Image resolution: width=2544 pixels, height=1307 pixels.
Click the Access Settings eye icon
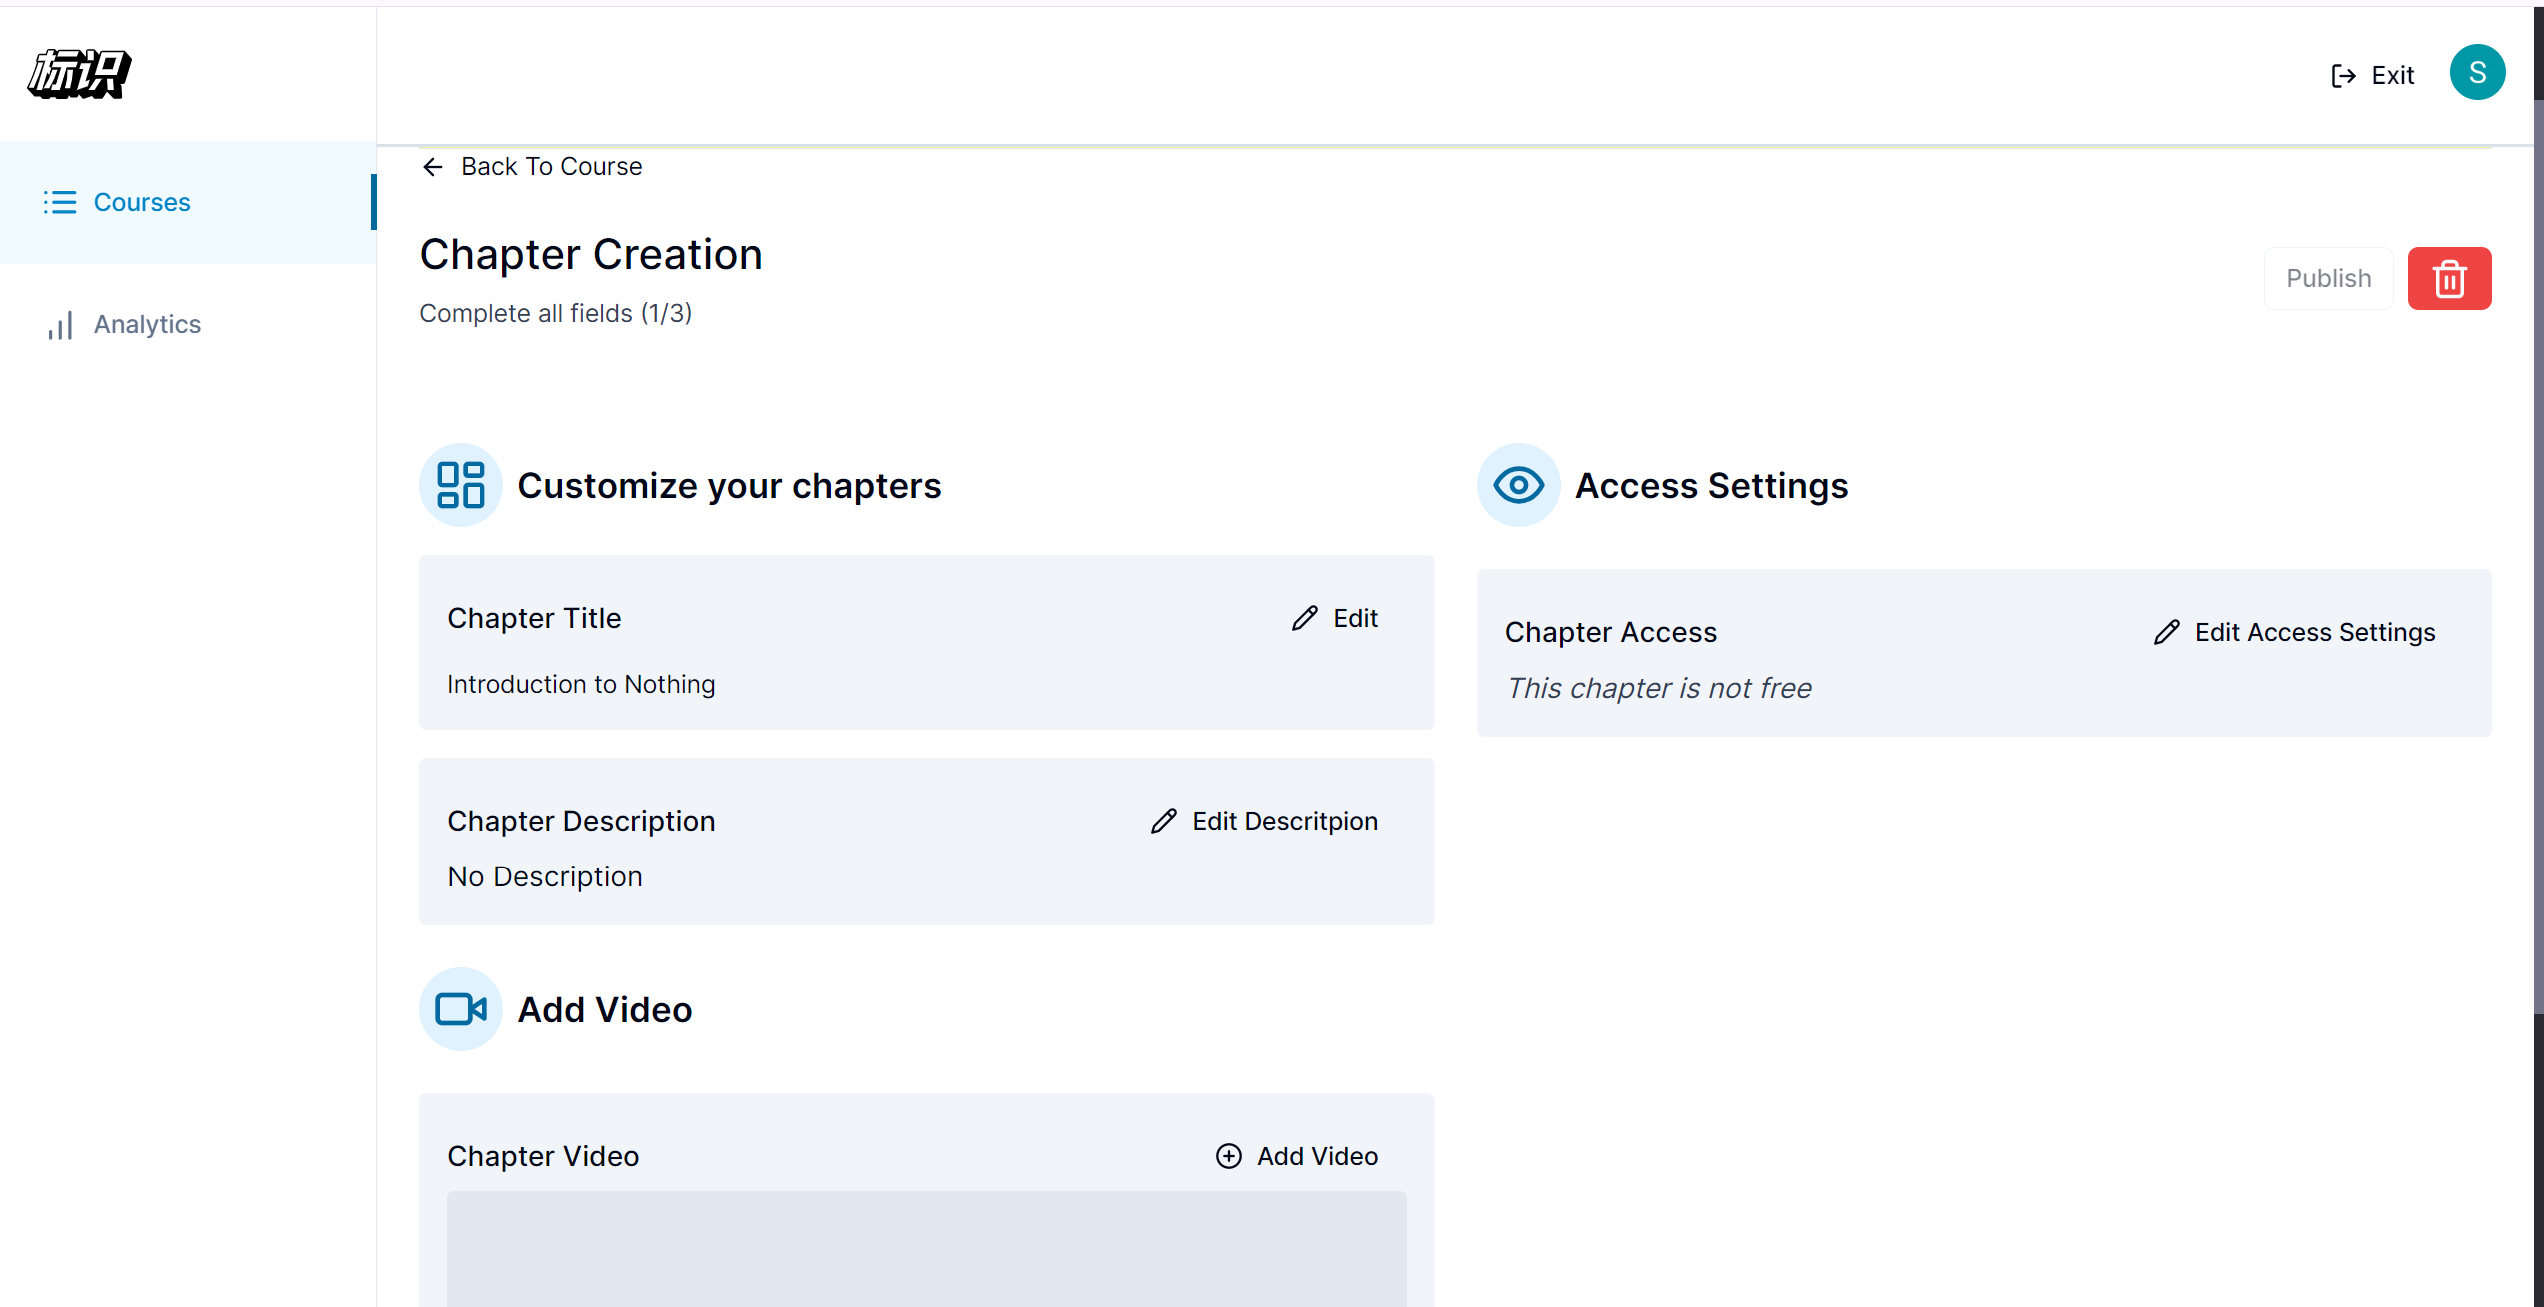pos(1517,486)
